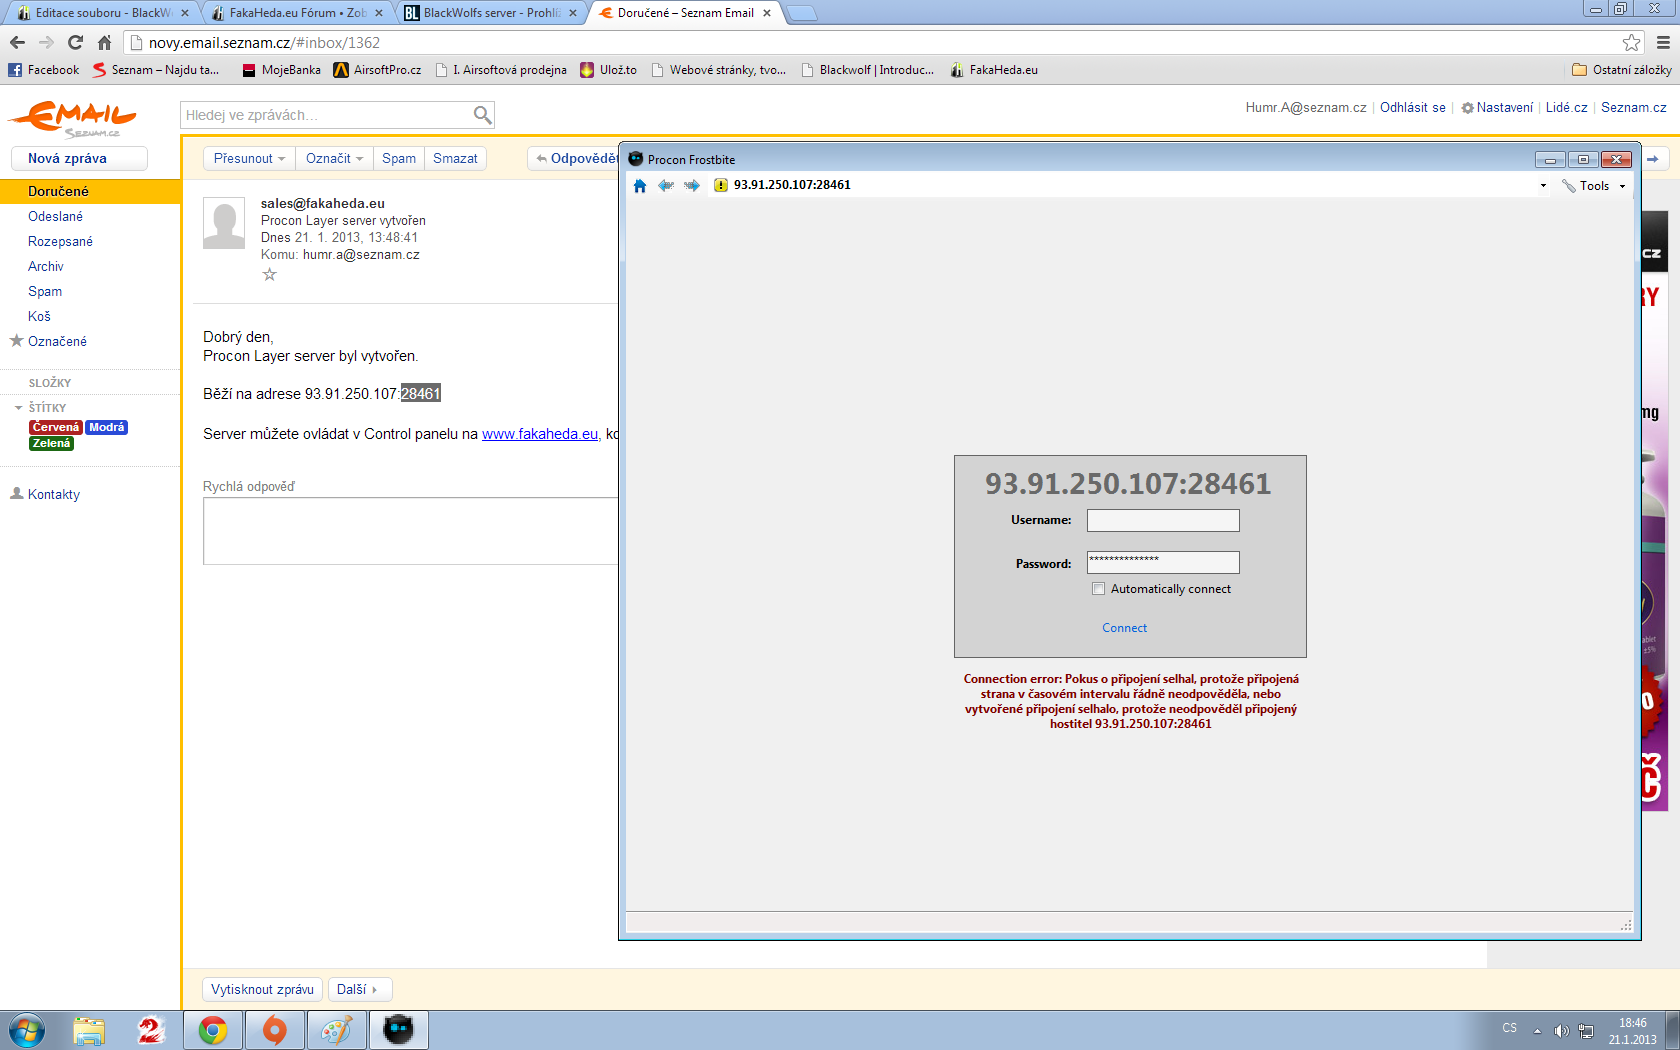The width and height of the screenshot is (1680, 1050).
Task: Click Vytisknout zprávu button
Action: 262,989
